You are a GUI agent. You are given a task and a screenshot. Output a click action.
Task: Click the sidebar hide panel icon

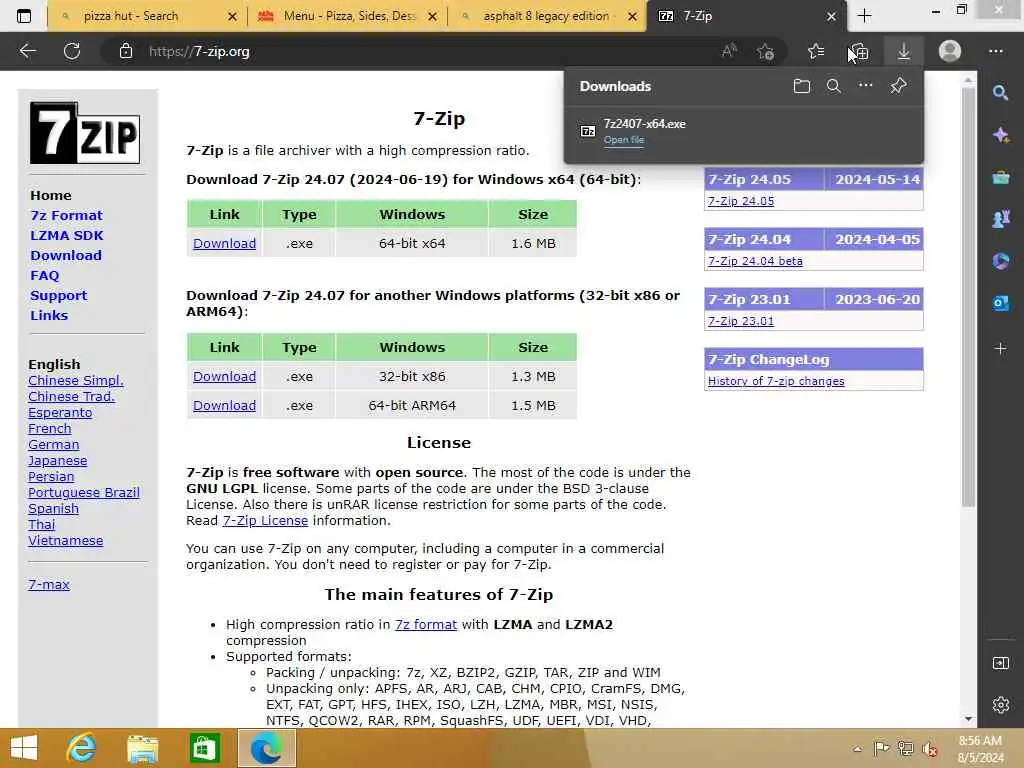click(x=1000, y=664)
